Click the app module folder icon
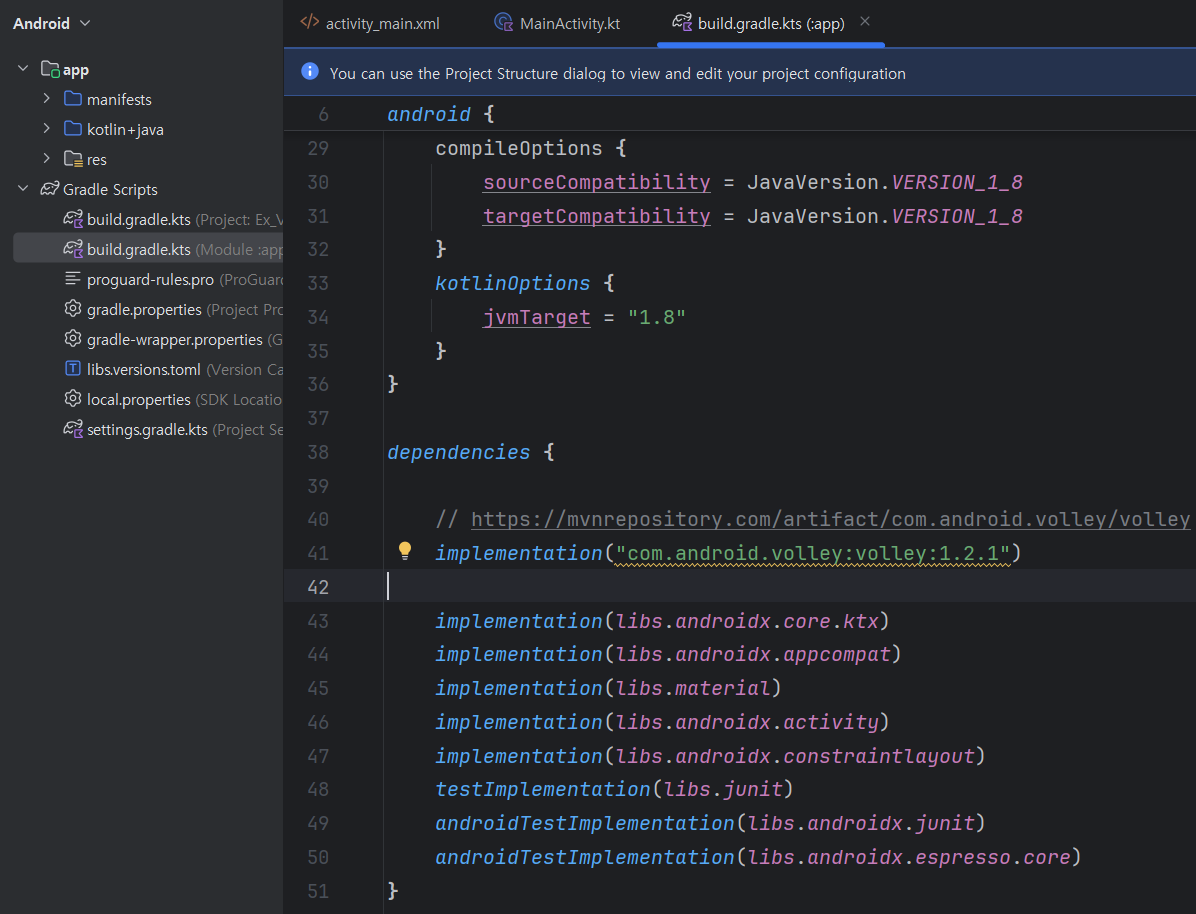The height and width of the screenshot is (914, 1196). [50, 70]
